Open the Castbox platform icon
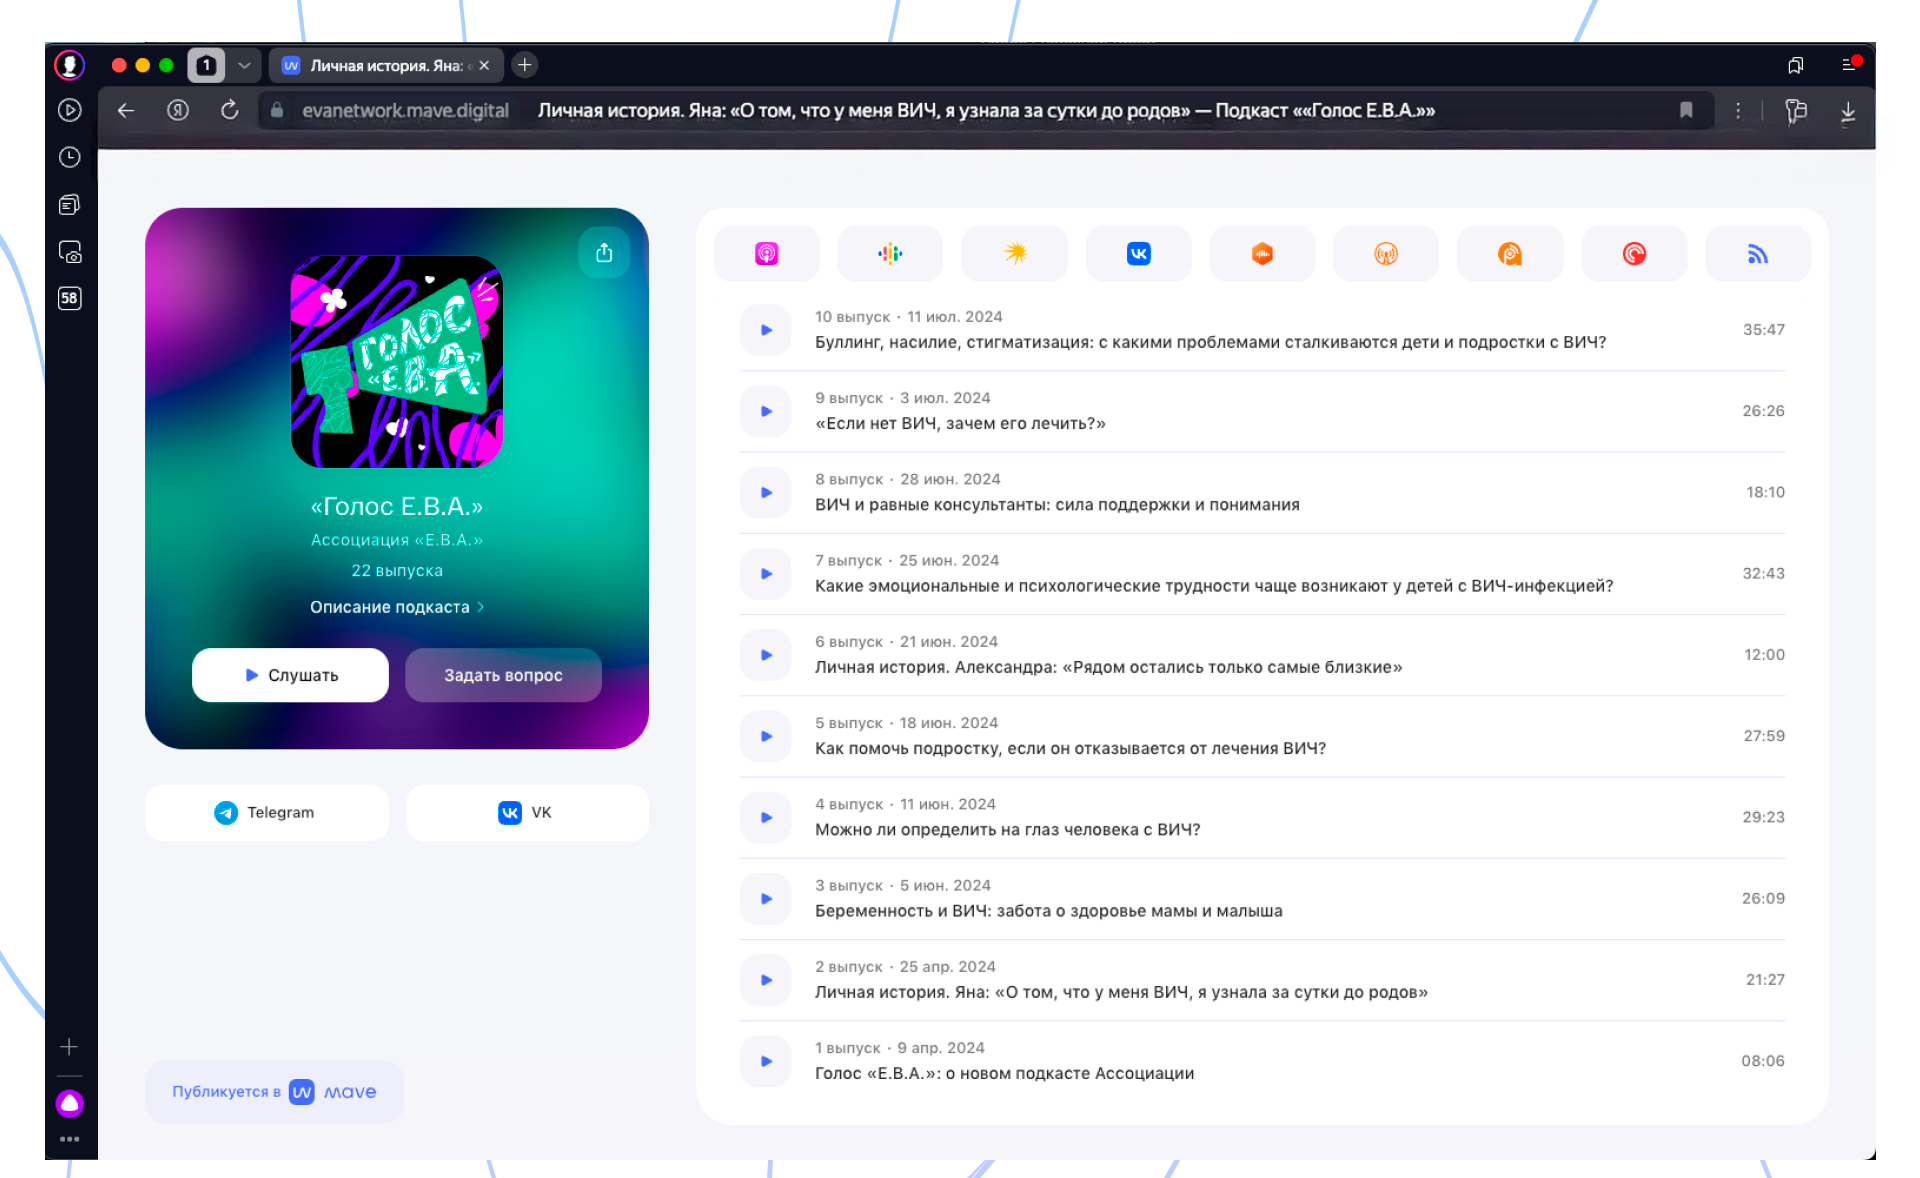1920x1178 pixels. pyautogui.click(x=1262, y=254)
